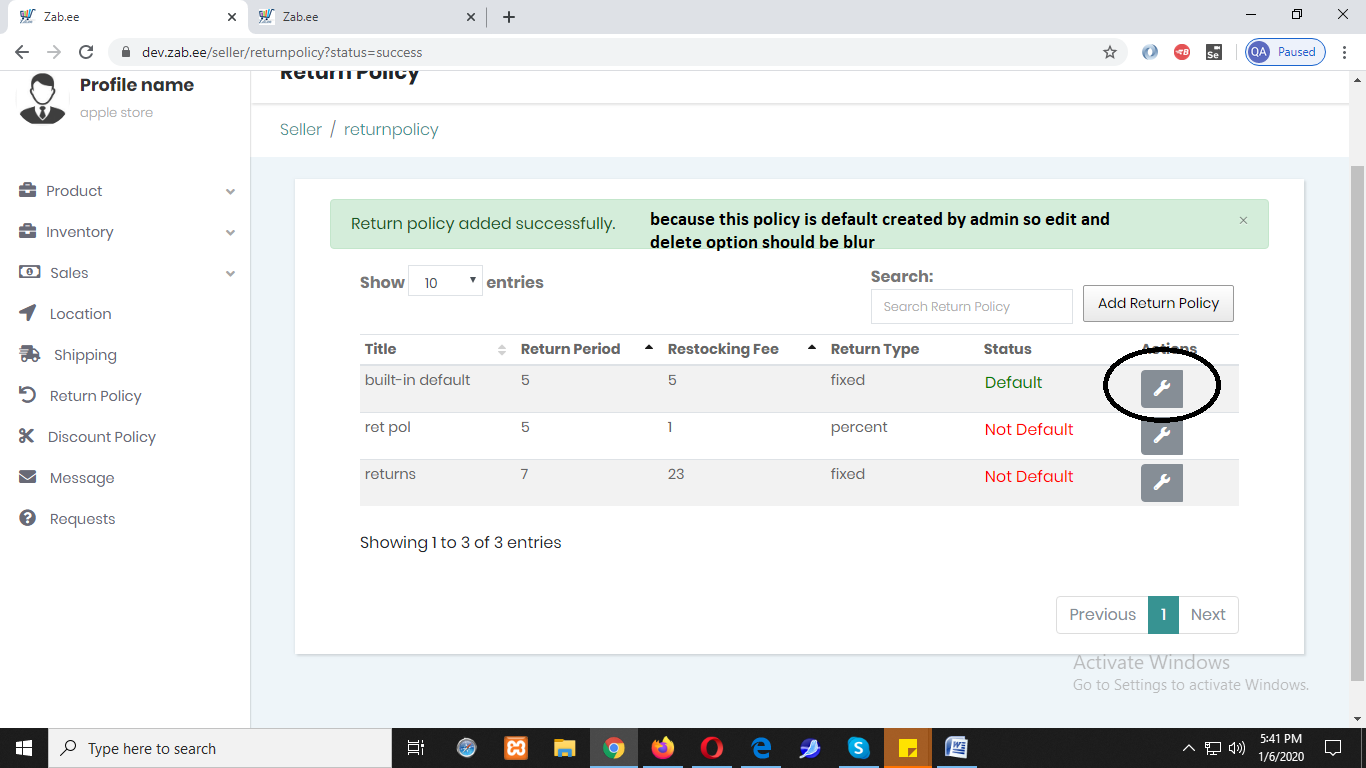1366x768 pixels.
Task: Click the Product briefcase icon in sidebar
Action: 28,190
